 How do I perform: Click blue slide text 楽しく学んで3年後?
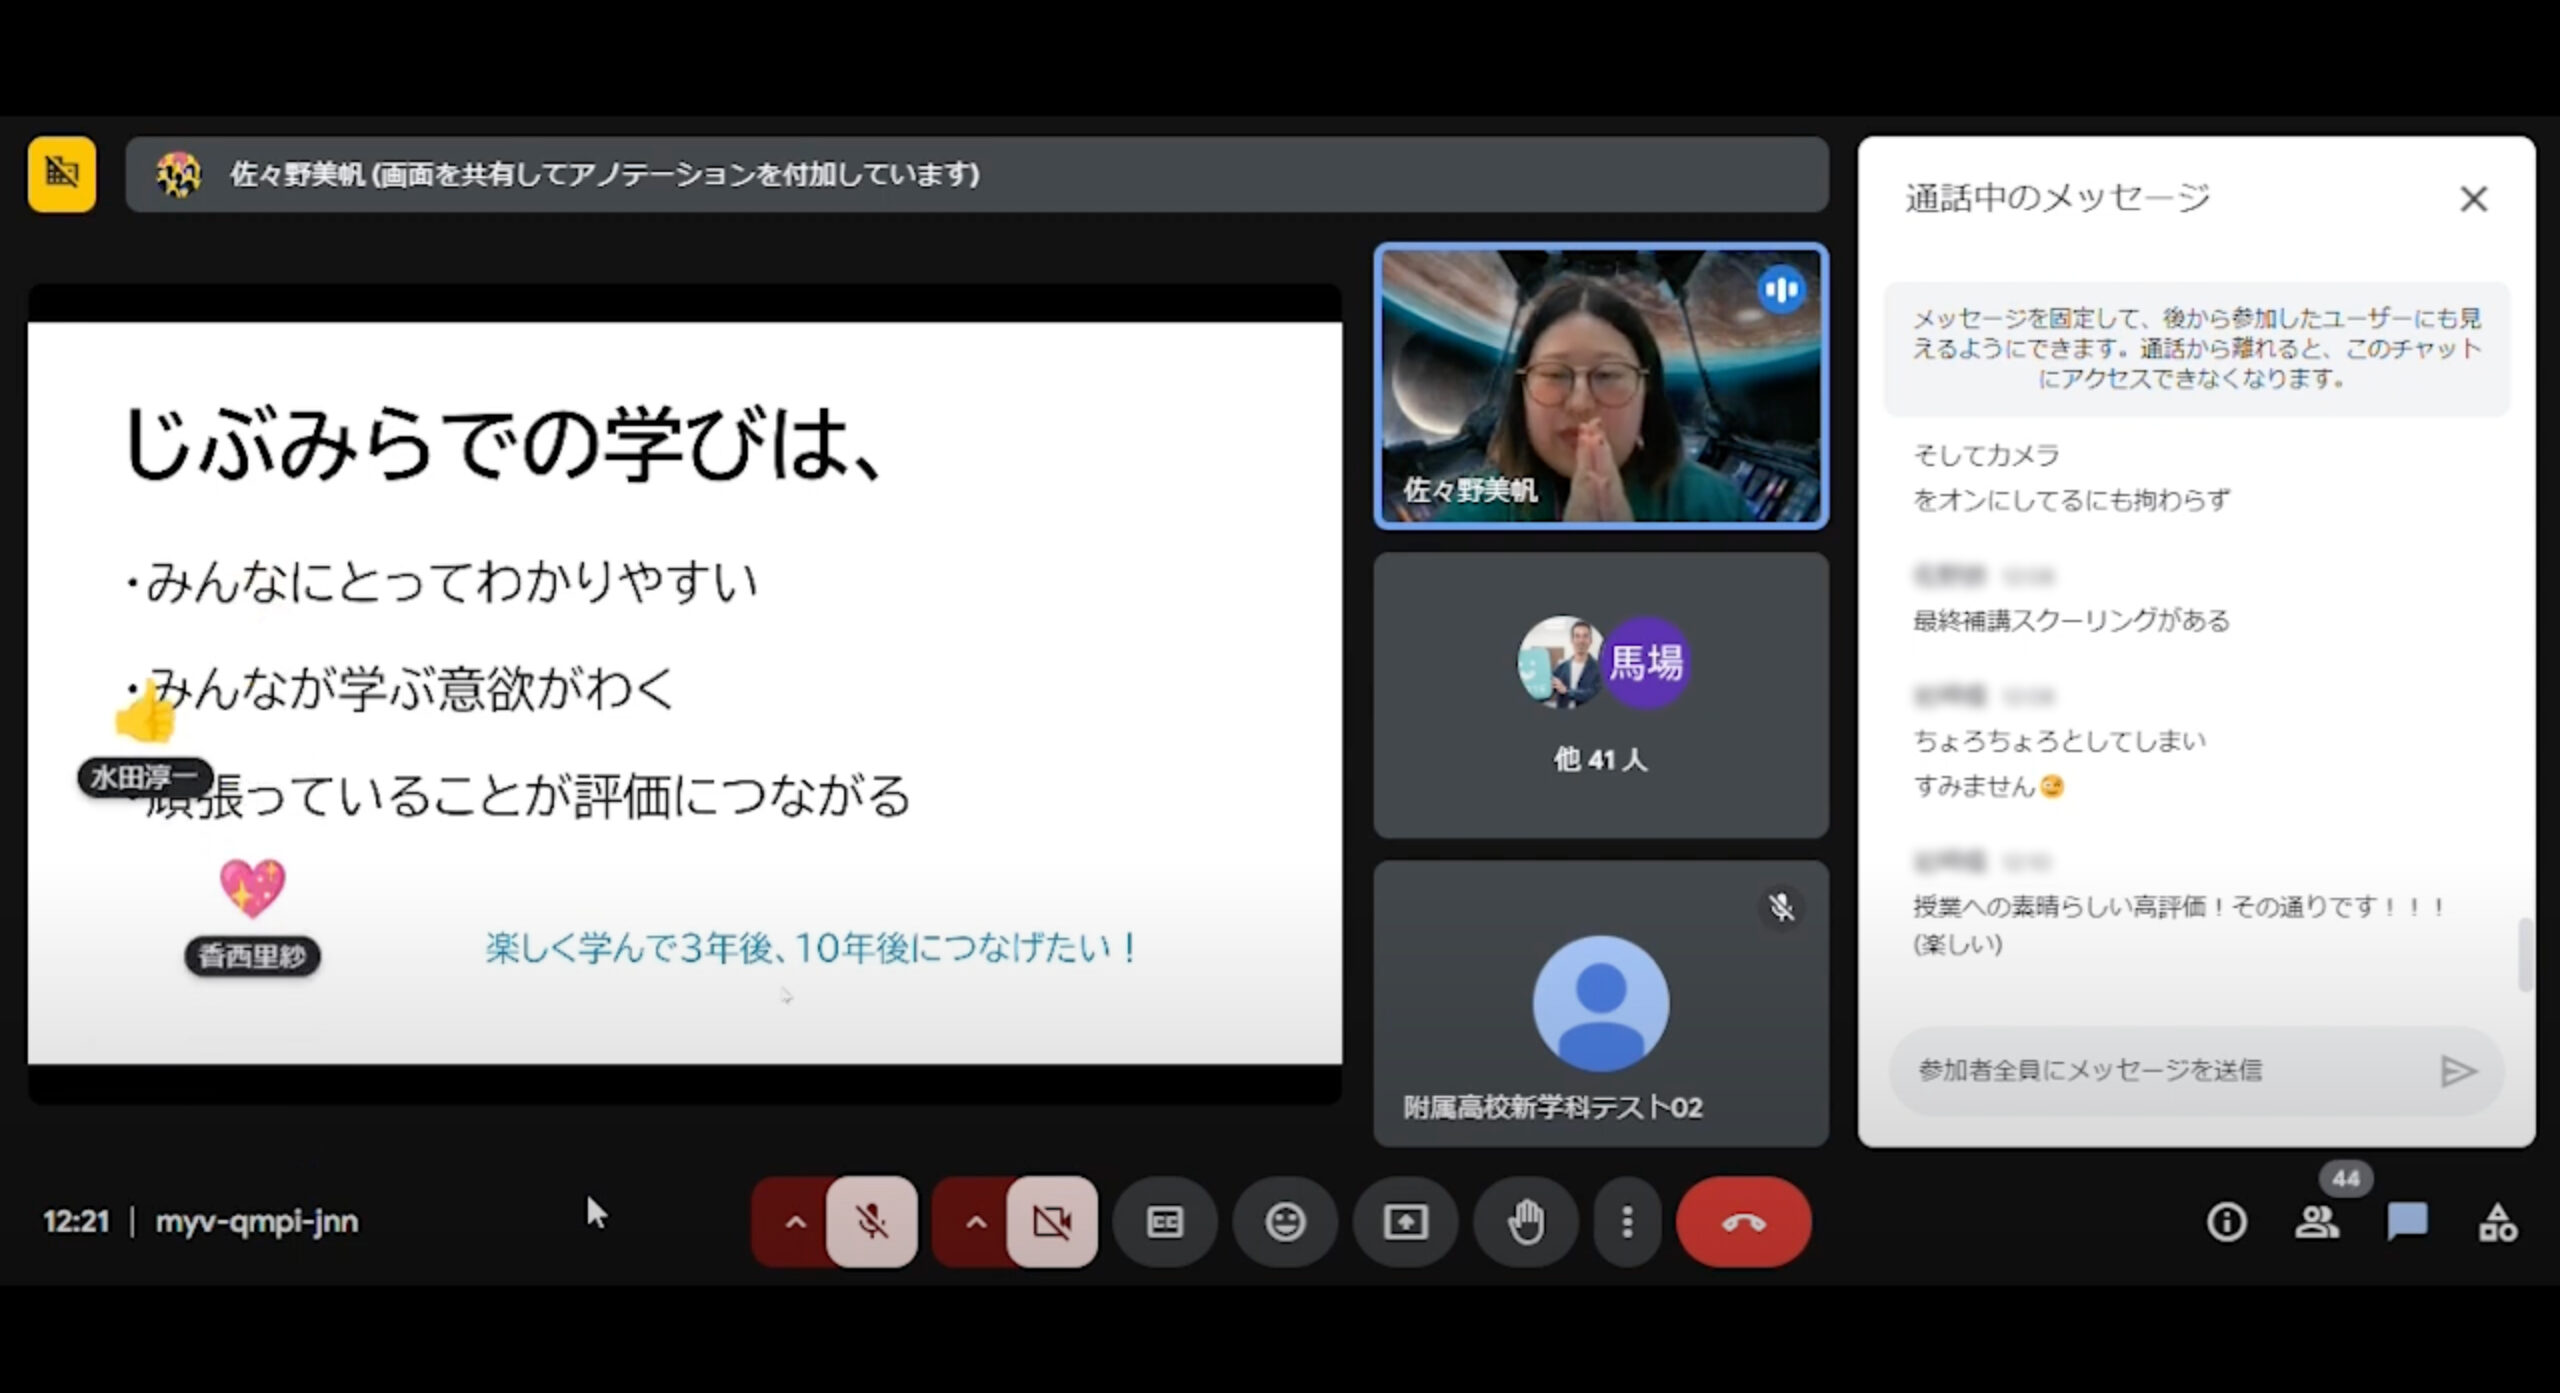811,947
